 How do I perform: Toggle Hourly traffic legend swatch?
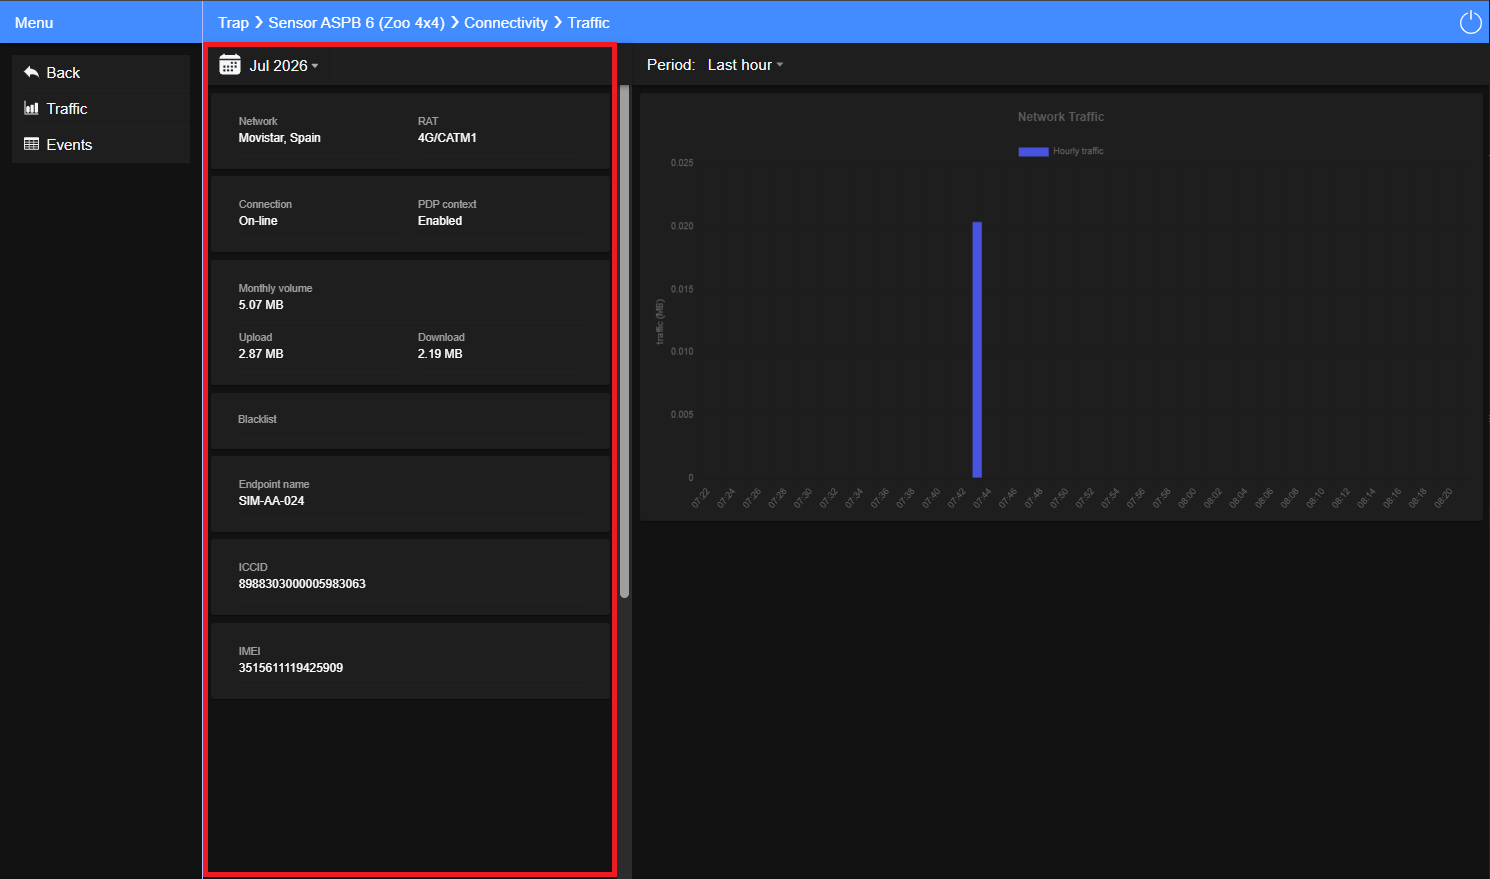[x=1033, y=152]
